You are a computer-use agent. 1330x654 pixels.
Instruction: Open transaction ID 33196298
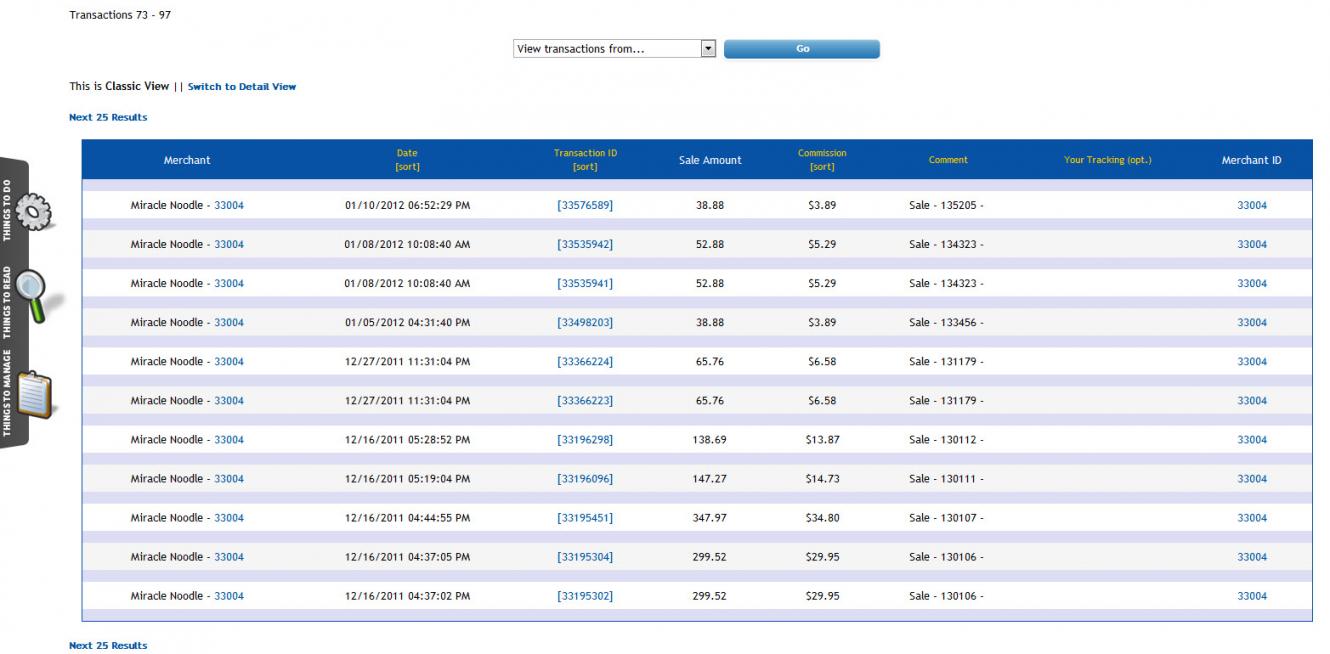coord(585,439)
